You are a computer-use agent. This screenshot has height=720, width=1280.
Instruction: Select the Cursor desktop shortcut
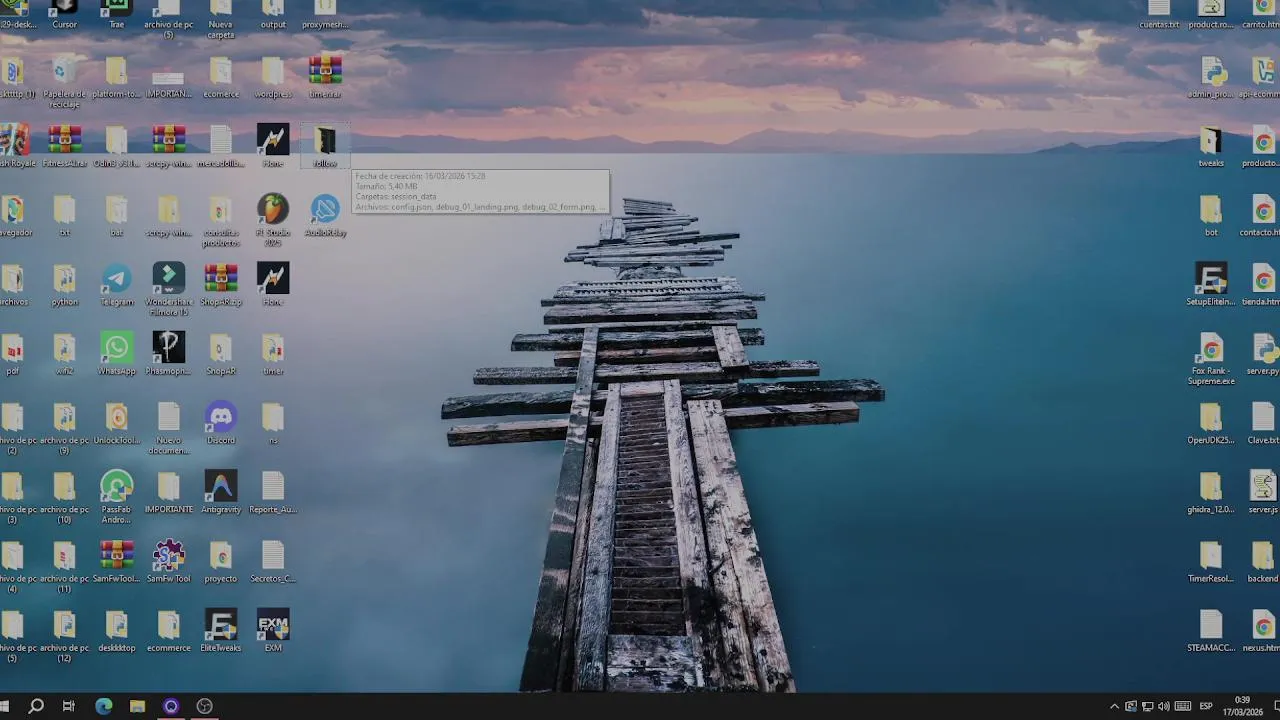pyautogui.click(x=64, y=12)
